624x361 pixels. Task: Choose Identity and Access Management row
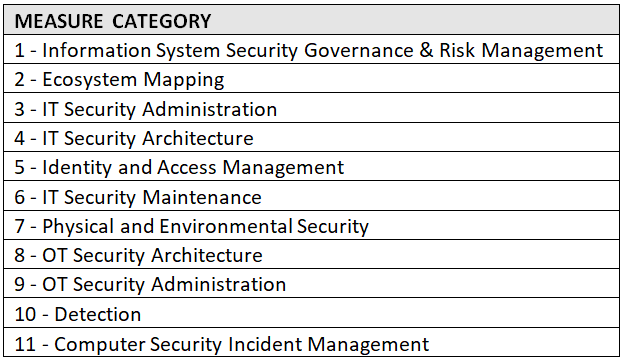click(x=312, y=166)
